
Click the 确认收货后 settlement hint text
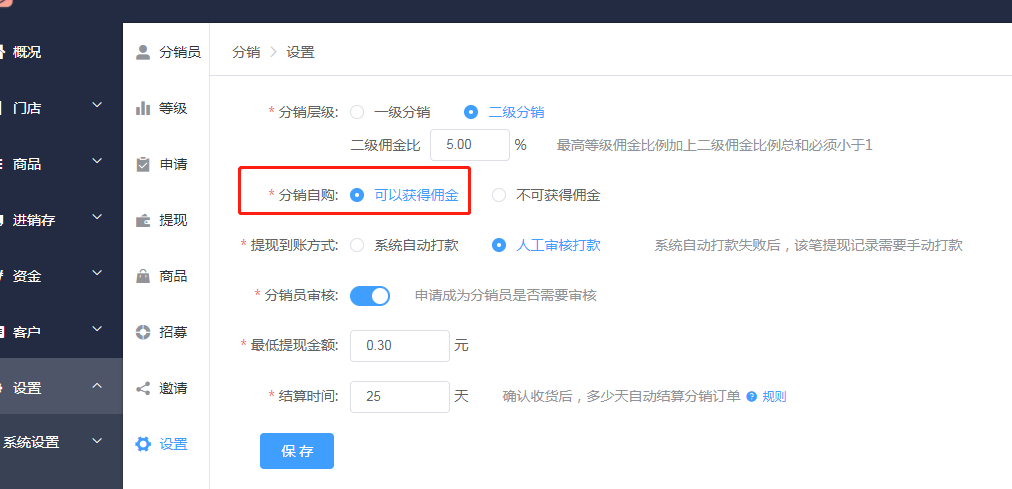(621, 396)
